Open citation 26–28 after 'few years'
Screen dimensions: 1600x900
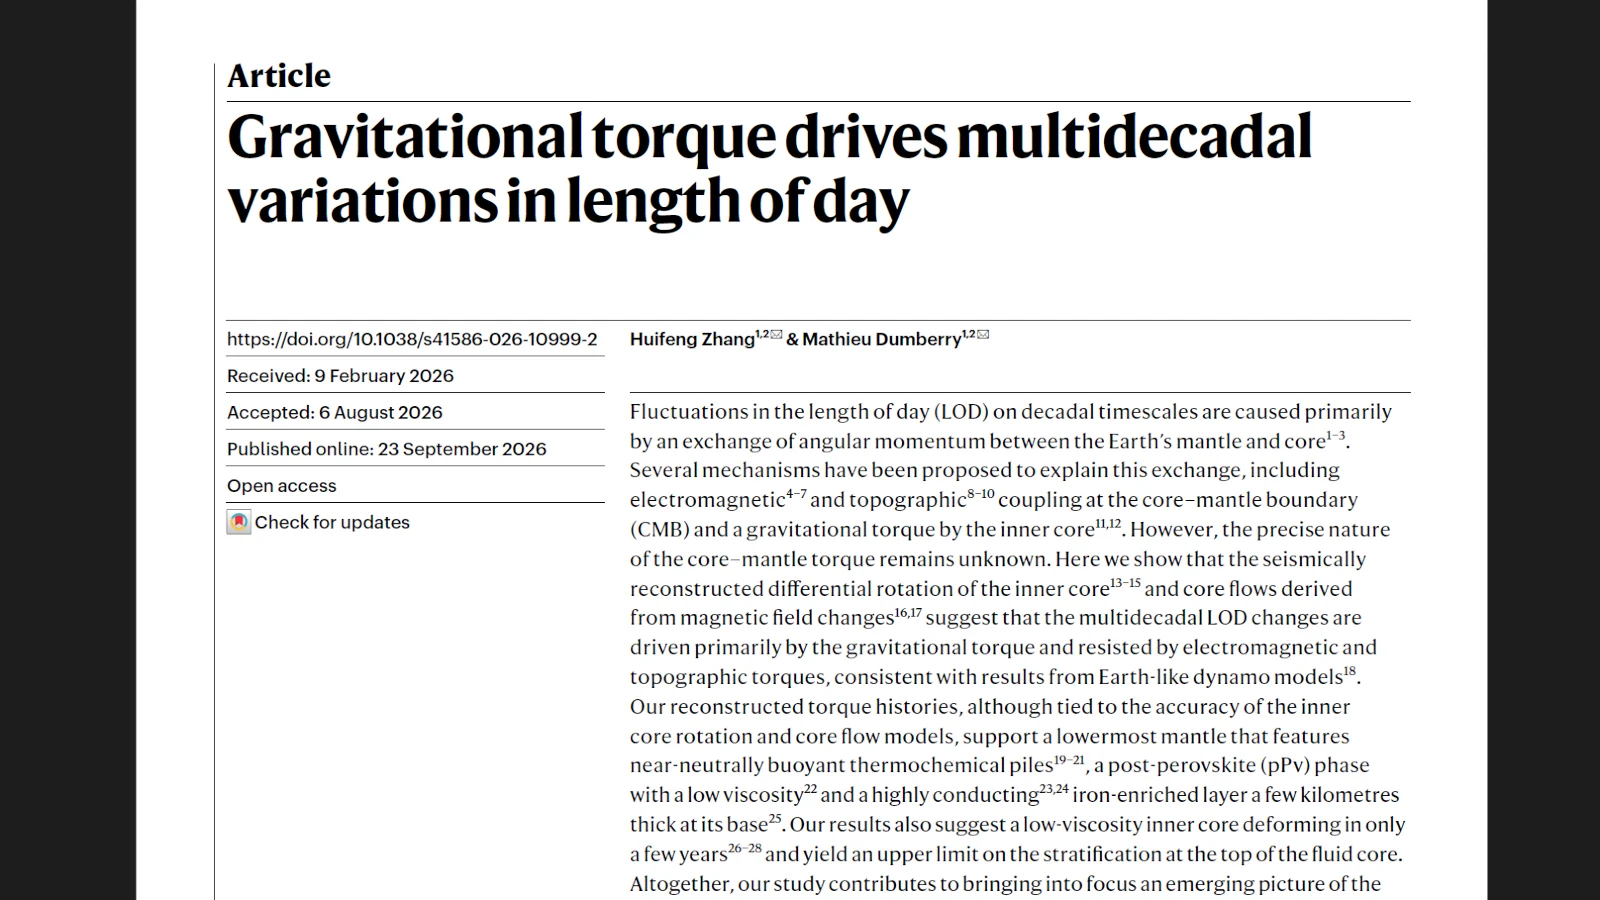(745, 847)
